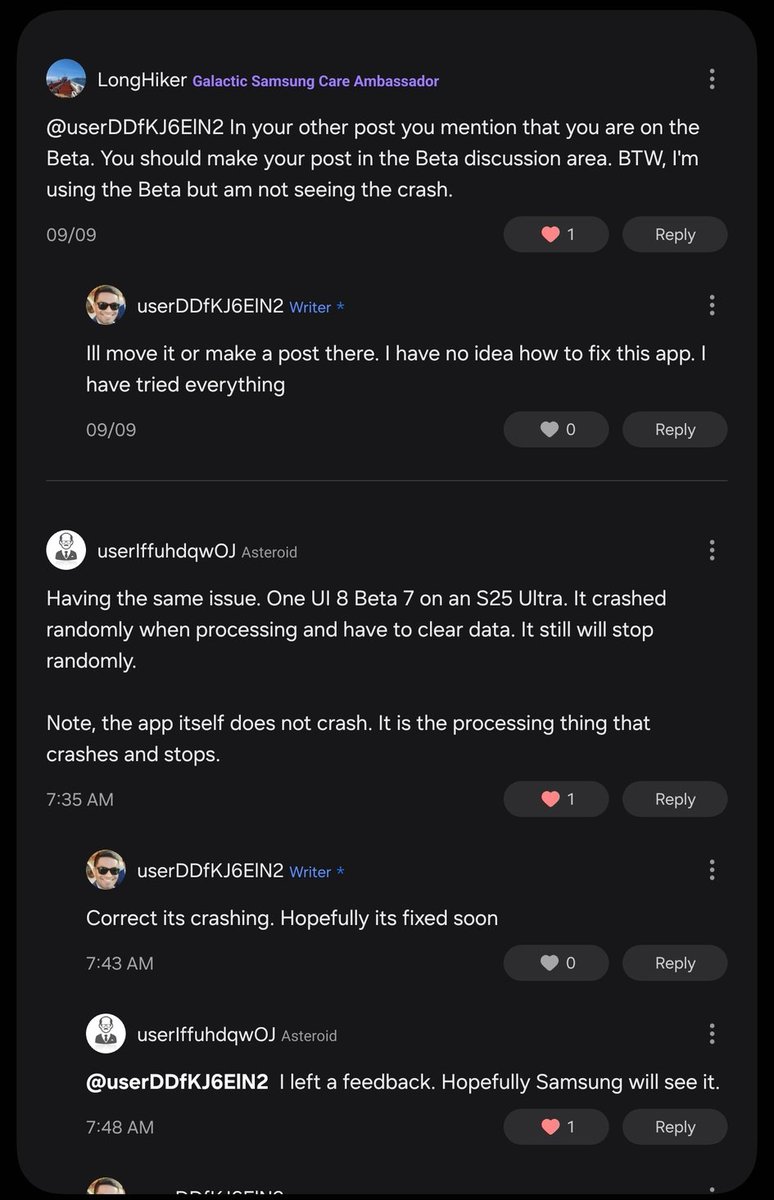774x1200 pixels.
Task: Toggle heart on 'Having the same issue' comment
Action: (557, 799)
